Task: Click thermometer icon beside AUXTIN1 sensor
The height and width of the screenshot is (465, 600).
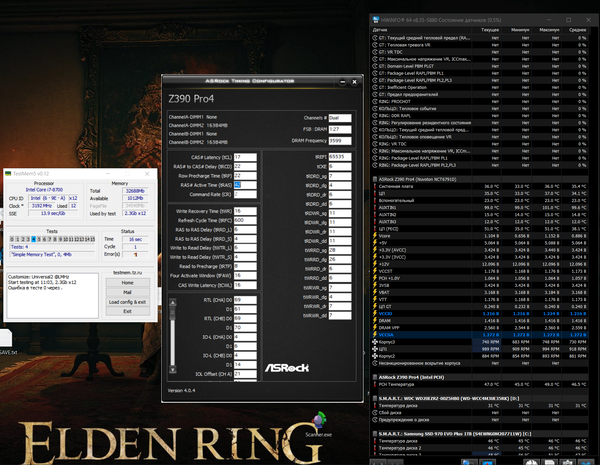Action: coord(375,207)
